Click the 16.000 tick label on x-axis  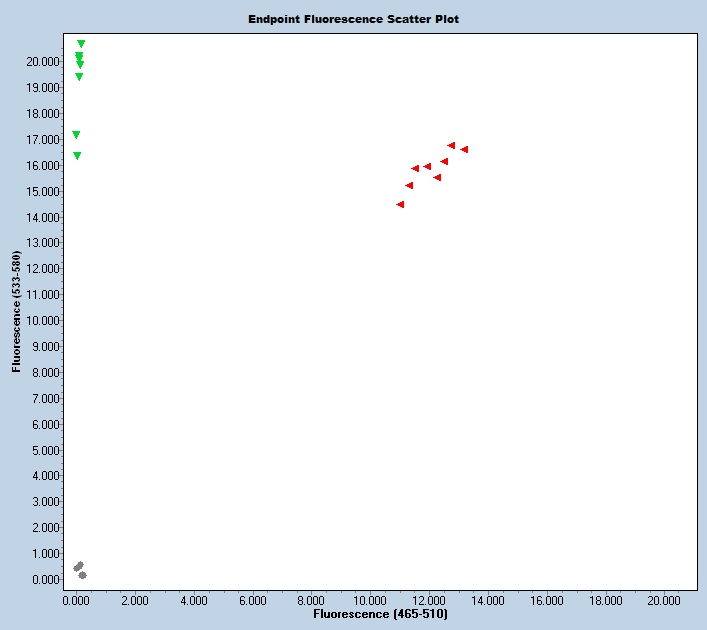547,600
